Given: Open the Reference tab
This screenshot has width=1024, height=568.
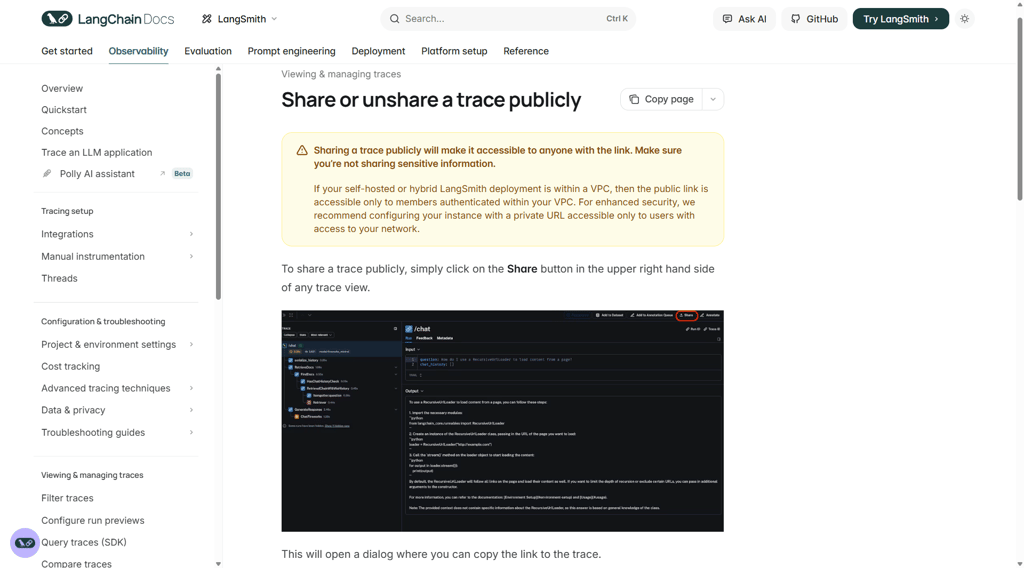Looking at the screenshot, I should click(x=526, y=51).
